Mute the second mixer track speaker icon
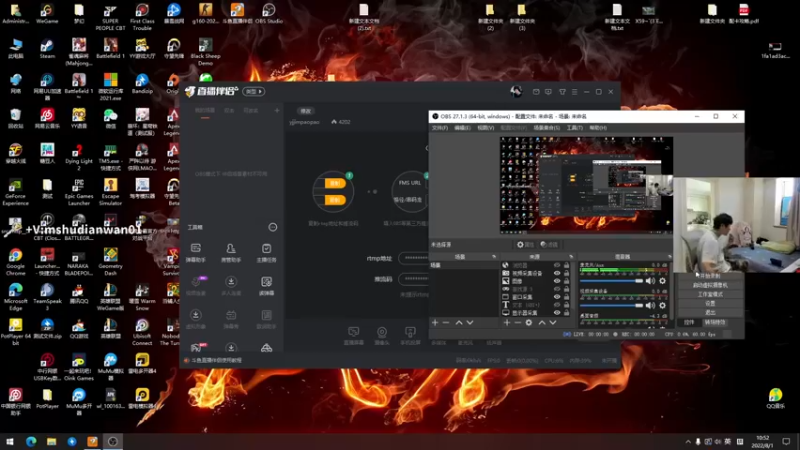 coord(650,305)
